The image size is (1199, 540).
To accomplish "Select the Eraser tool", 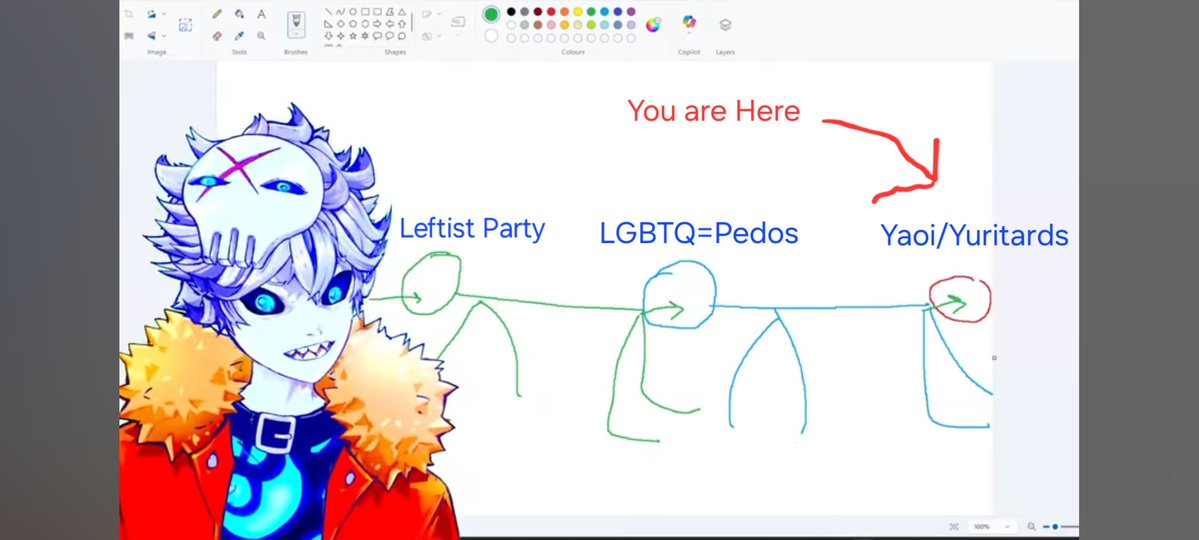I will tap(217, 36).
